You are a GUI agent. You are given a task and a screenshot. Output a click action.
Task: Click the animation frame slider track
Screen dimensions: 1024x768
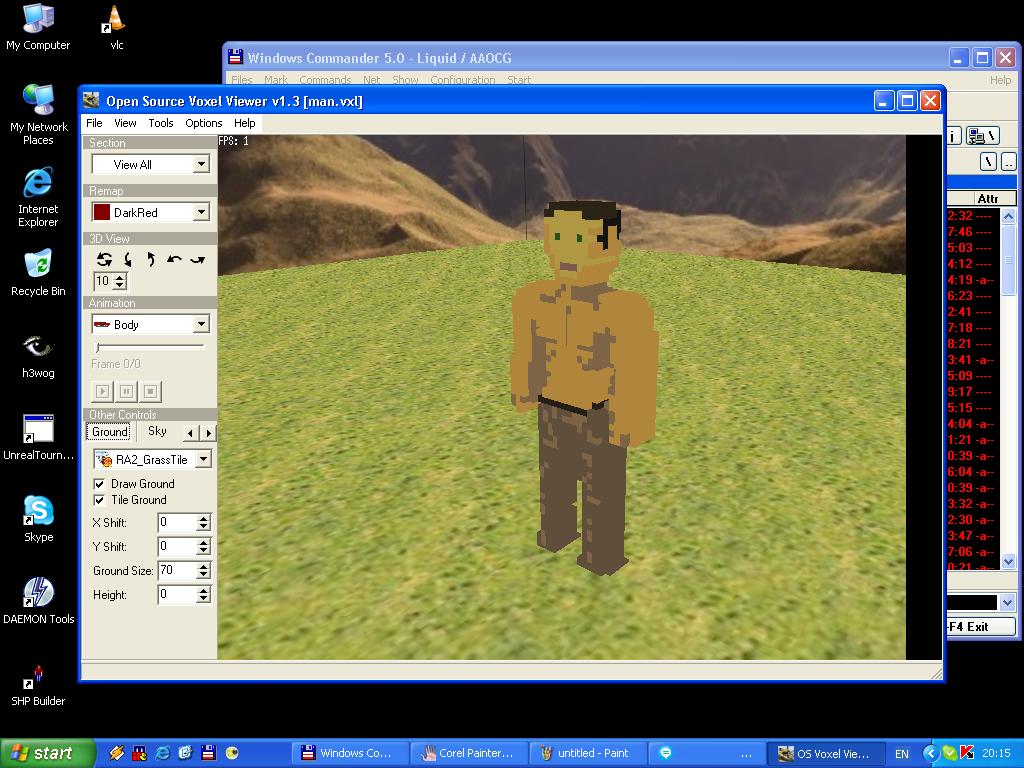pyautogui.click(x=150, y=347)
